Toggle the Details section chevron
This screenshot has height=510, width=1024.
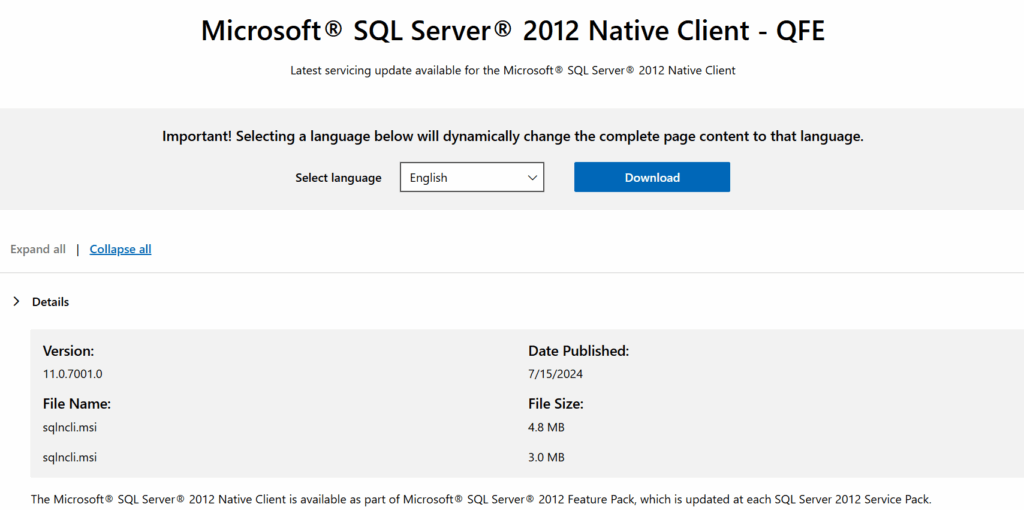pos(16,302)
